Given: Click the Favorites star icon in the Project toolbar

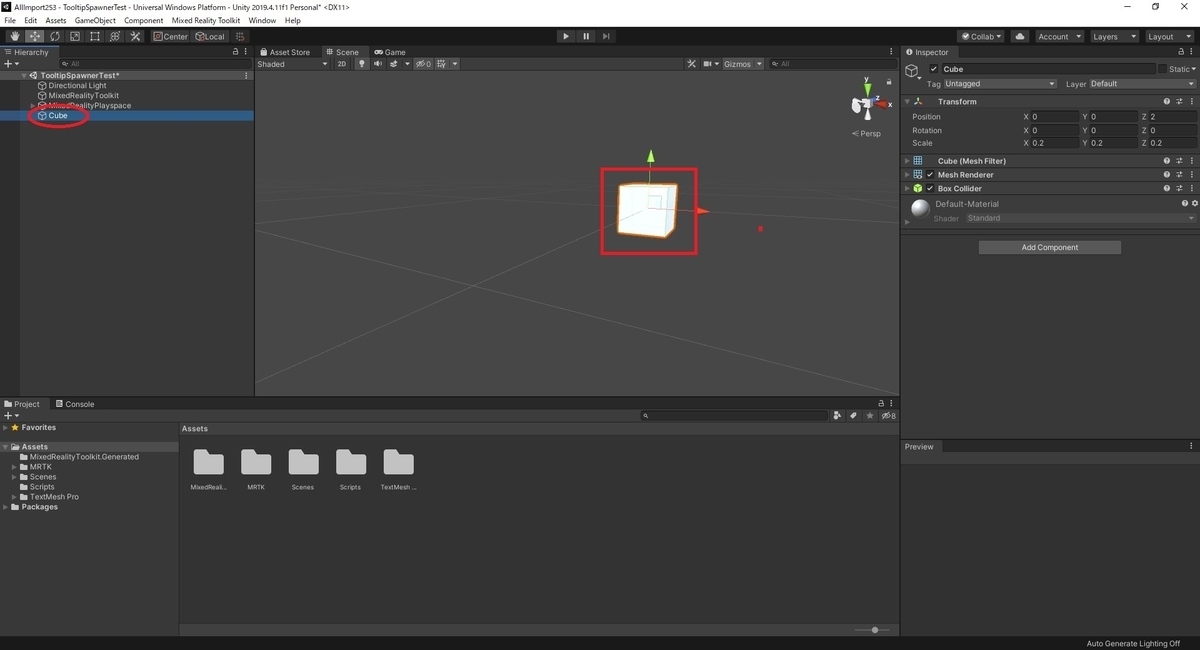Looking at the screenshot, I should click(870, 415).
